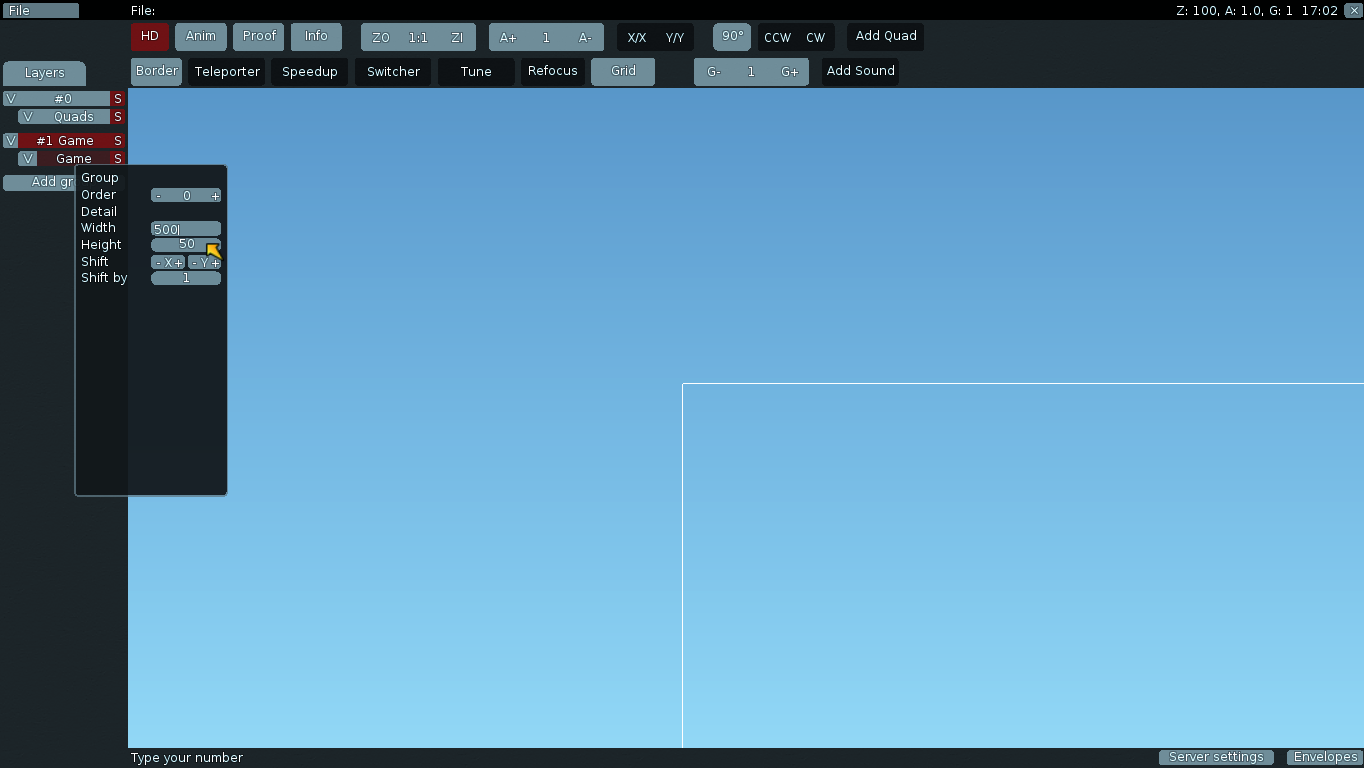Screen dimensions: 1364x768
Task: Hide group #0 with its V toggle
Action: (11, 99)
